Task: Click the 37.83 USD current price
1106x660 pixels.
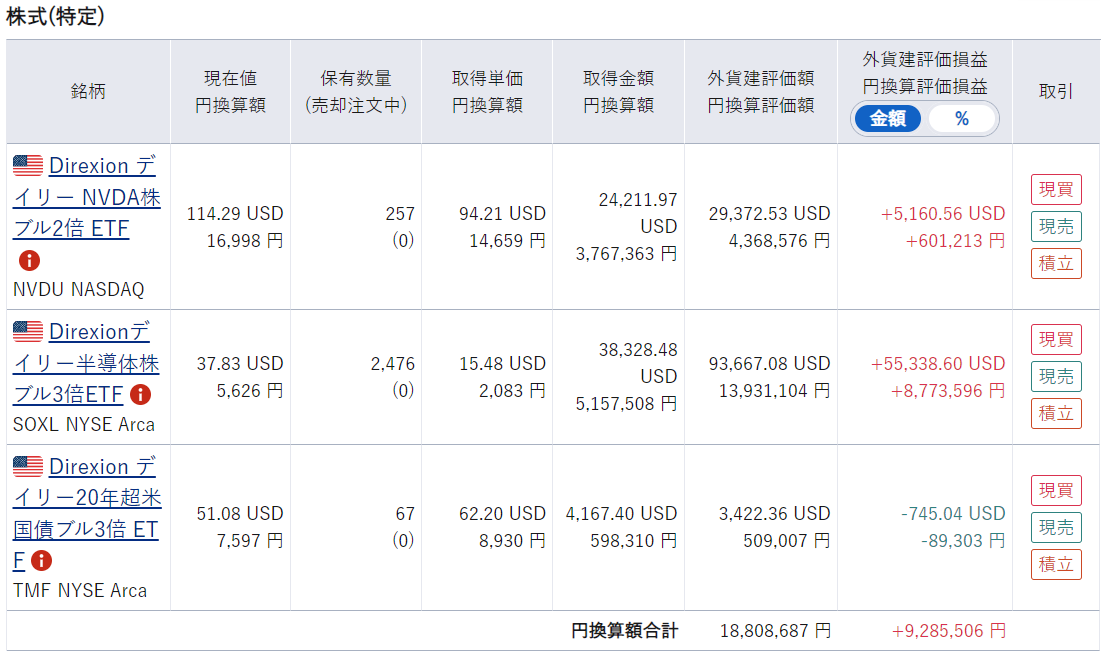Action: click(x=240, y=364)
